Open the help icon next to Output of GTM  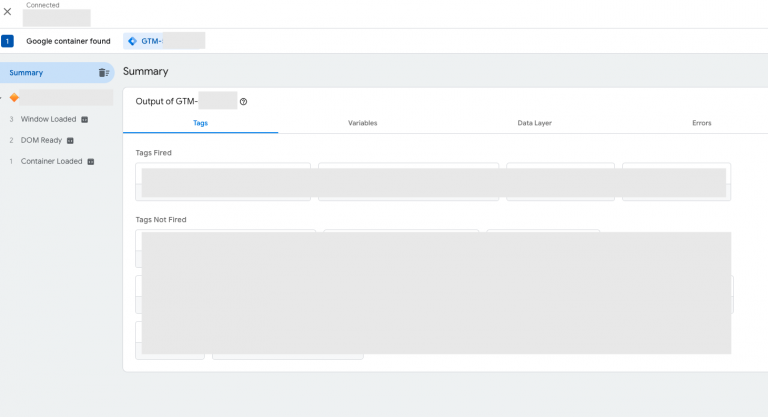click(x=243, y=102)
